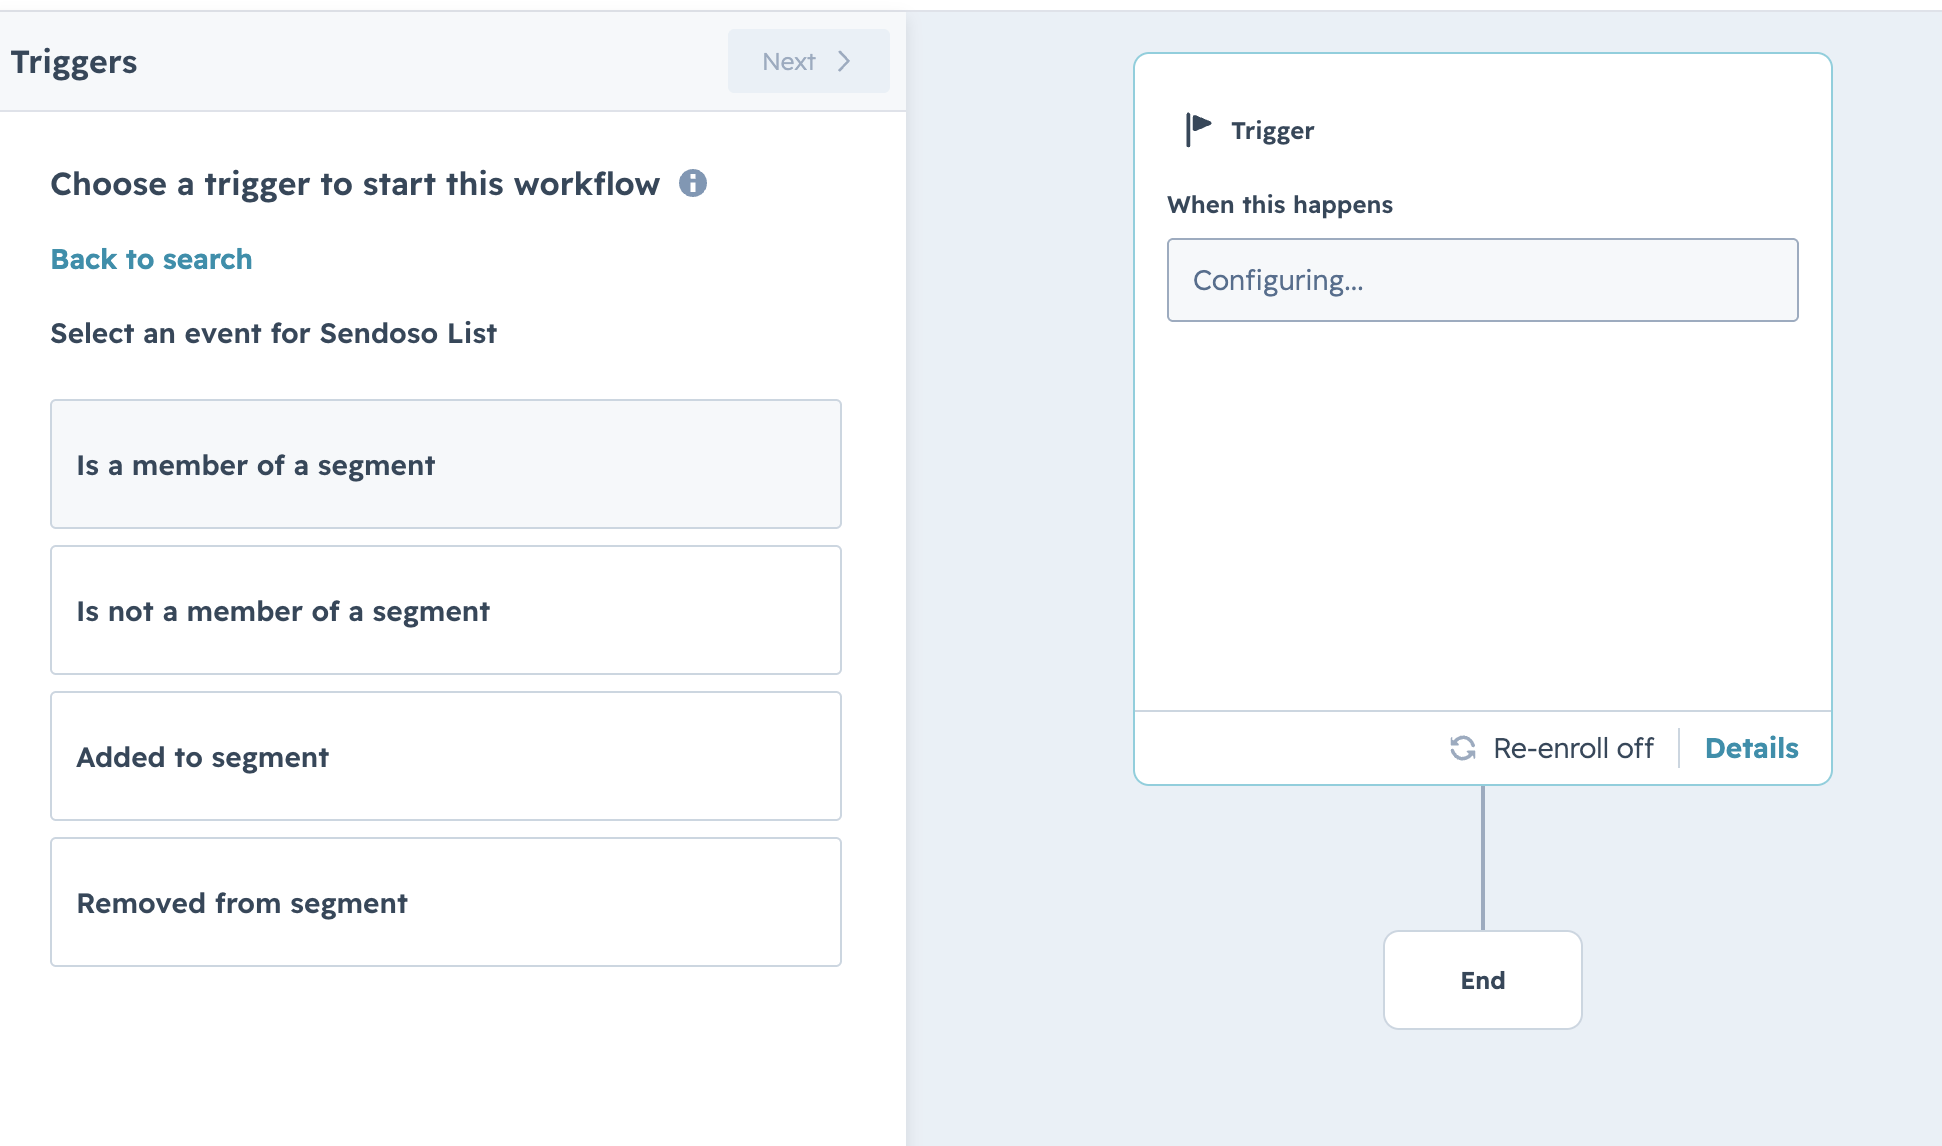This screenshot has height=1146, width=1942.
Task: Pick the Added to segment event
Action: pyautogui.click(x=446, y=756)
